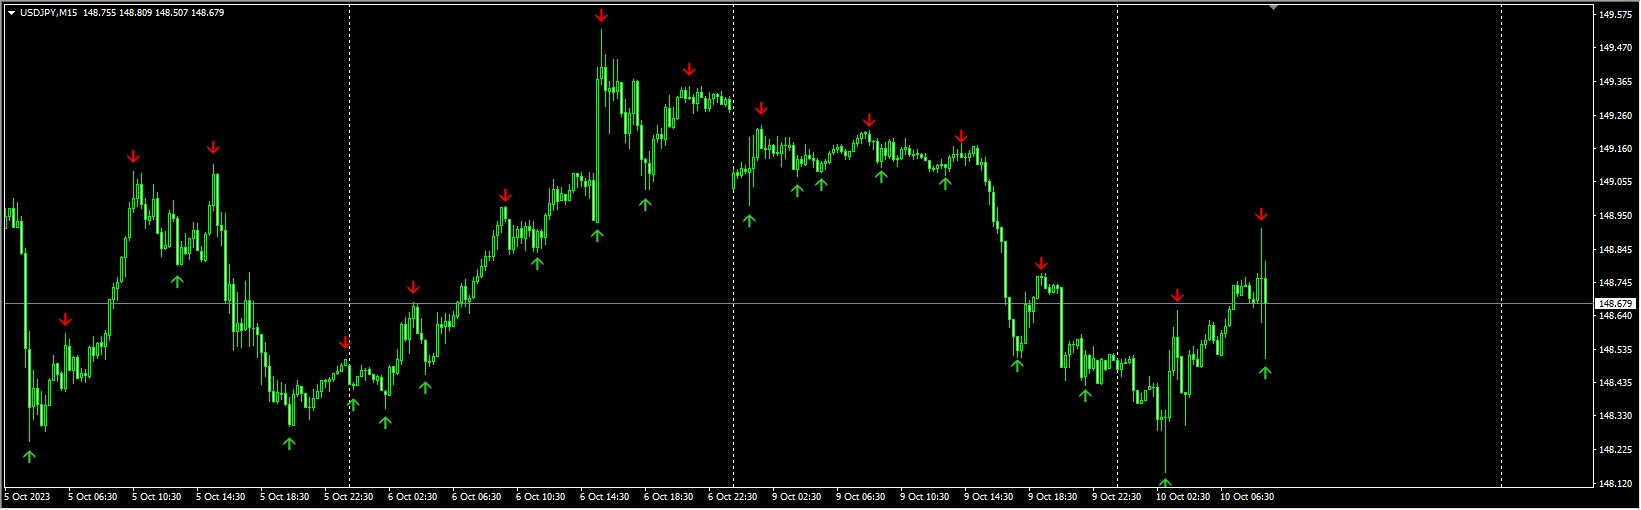The image size is (1641, 510).
Task: Click price axis level 149.470
Action: [1615, 47]
